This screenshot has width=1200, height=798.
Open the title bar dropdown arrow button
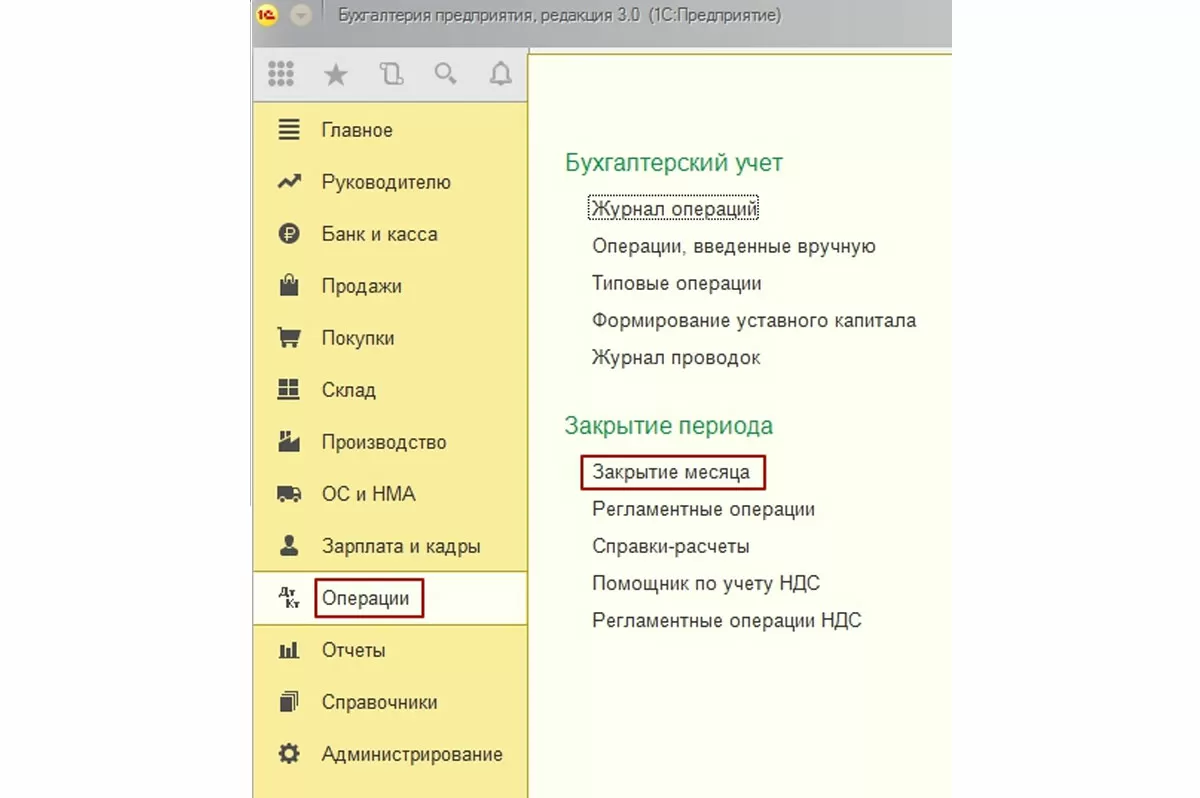click(x=300, y=15)
